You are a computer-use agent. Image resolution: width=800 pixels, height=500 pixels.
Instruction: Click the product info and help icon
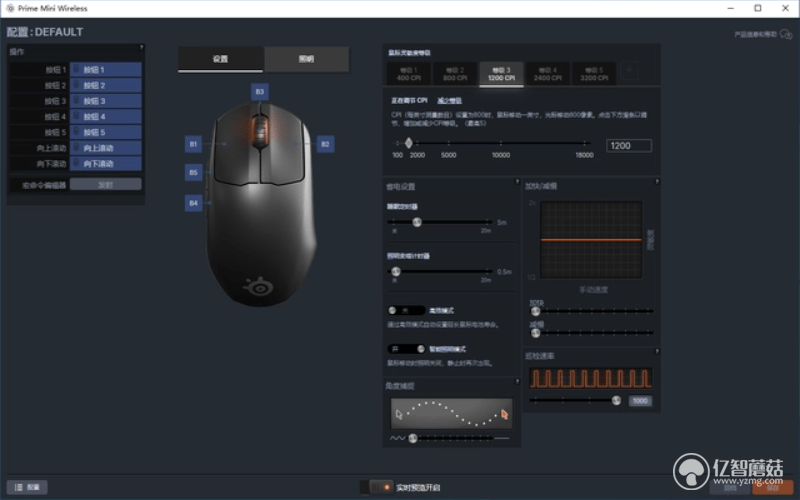786,35
